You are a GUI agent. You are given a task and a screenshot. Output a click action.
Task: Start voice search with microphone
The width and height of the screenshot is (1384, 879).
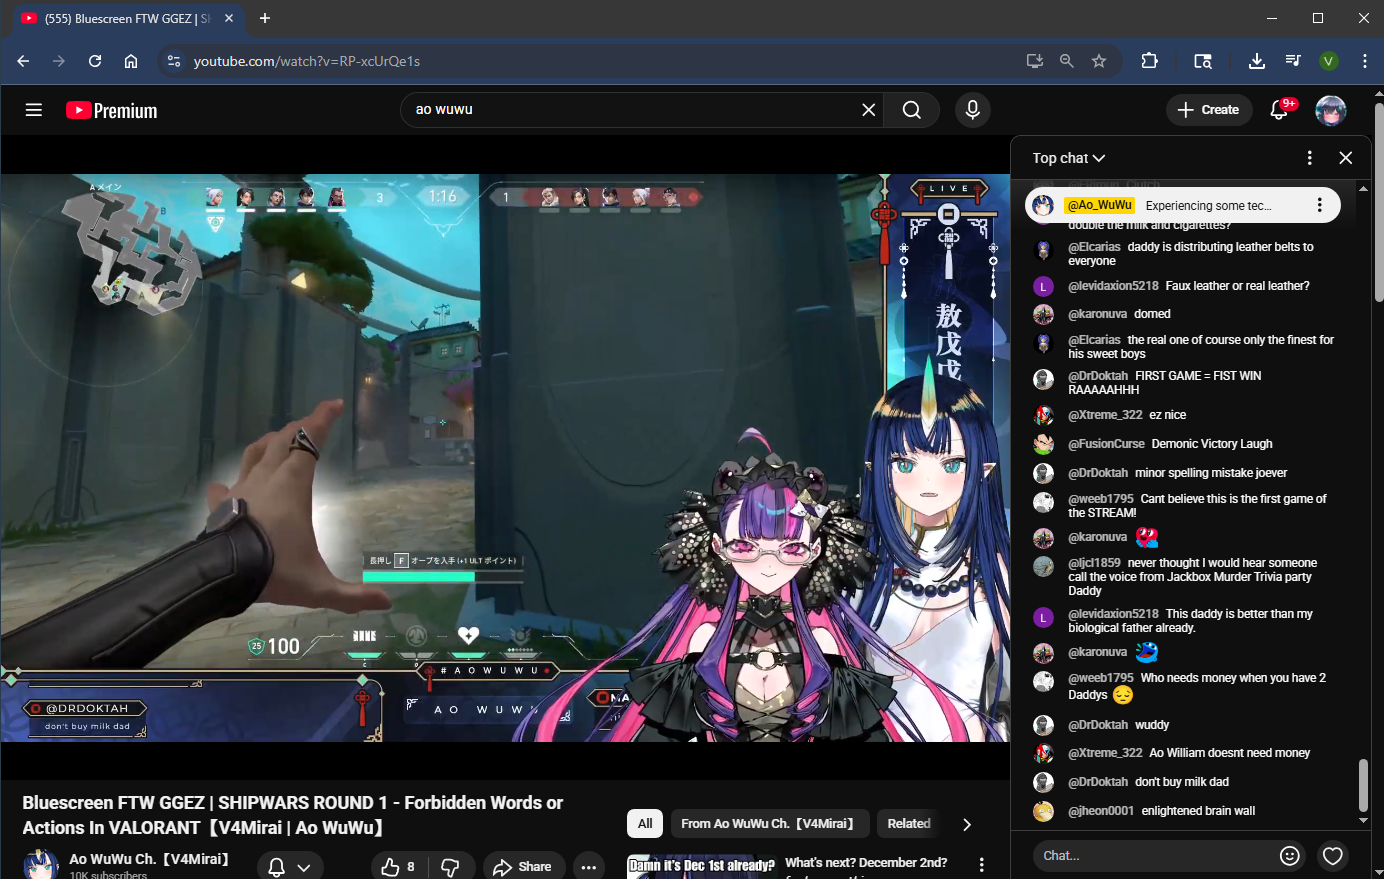972,110
